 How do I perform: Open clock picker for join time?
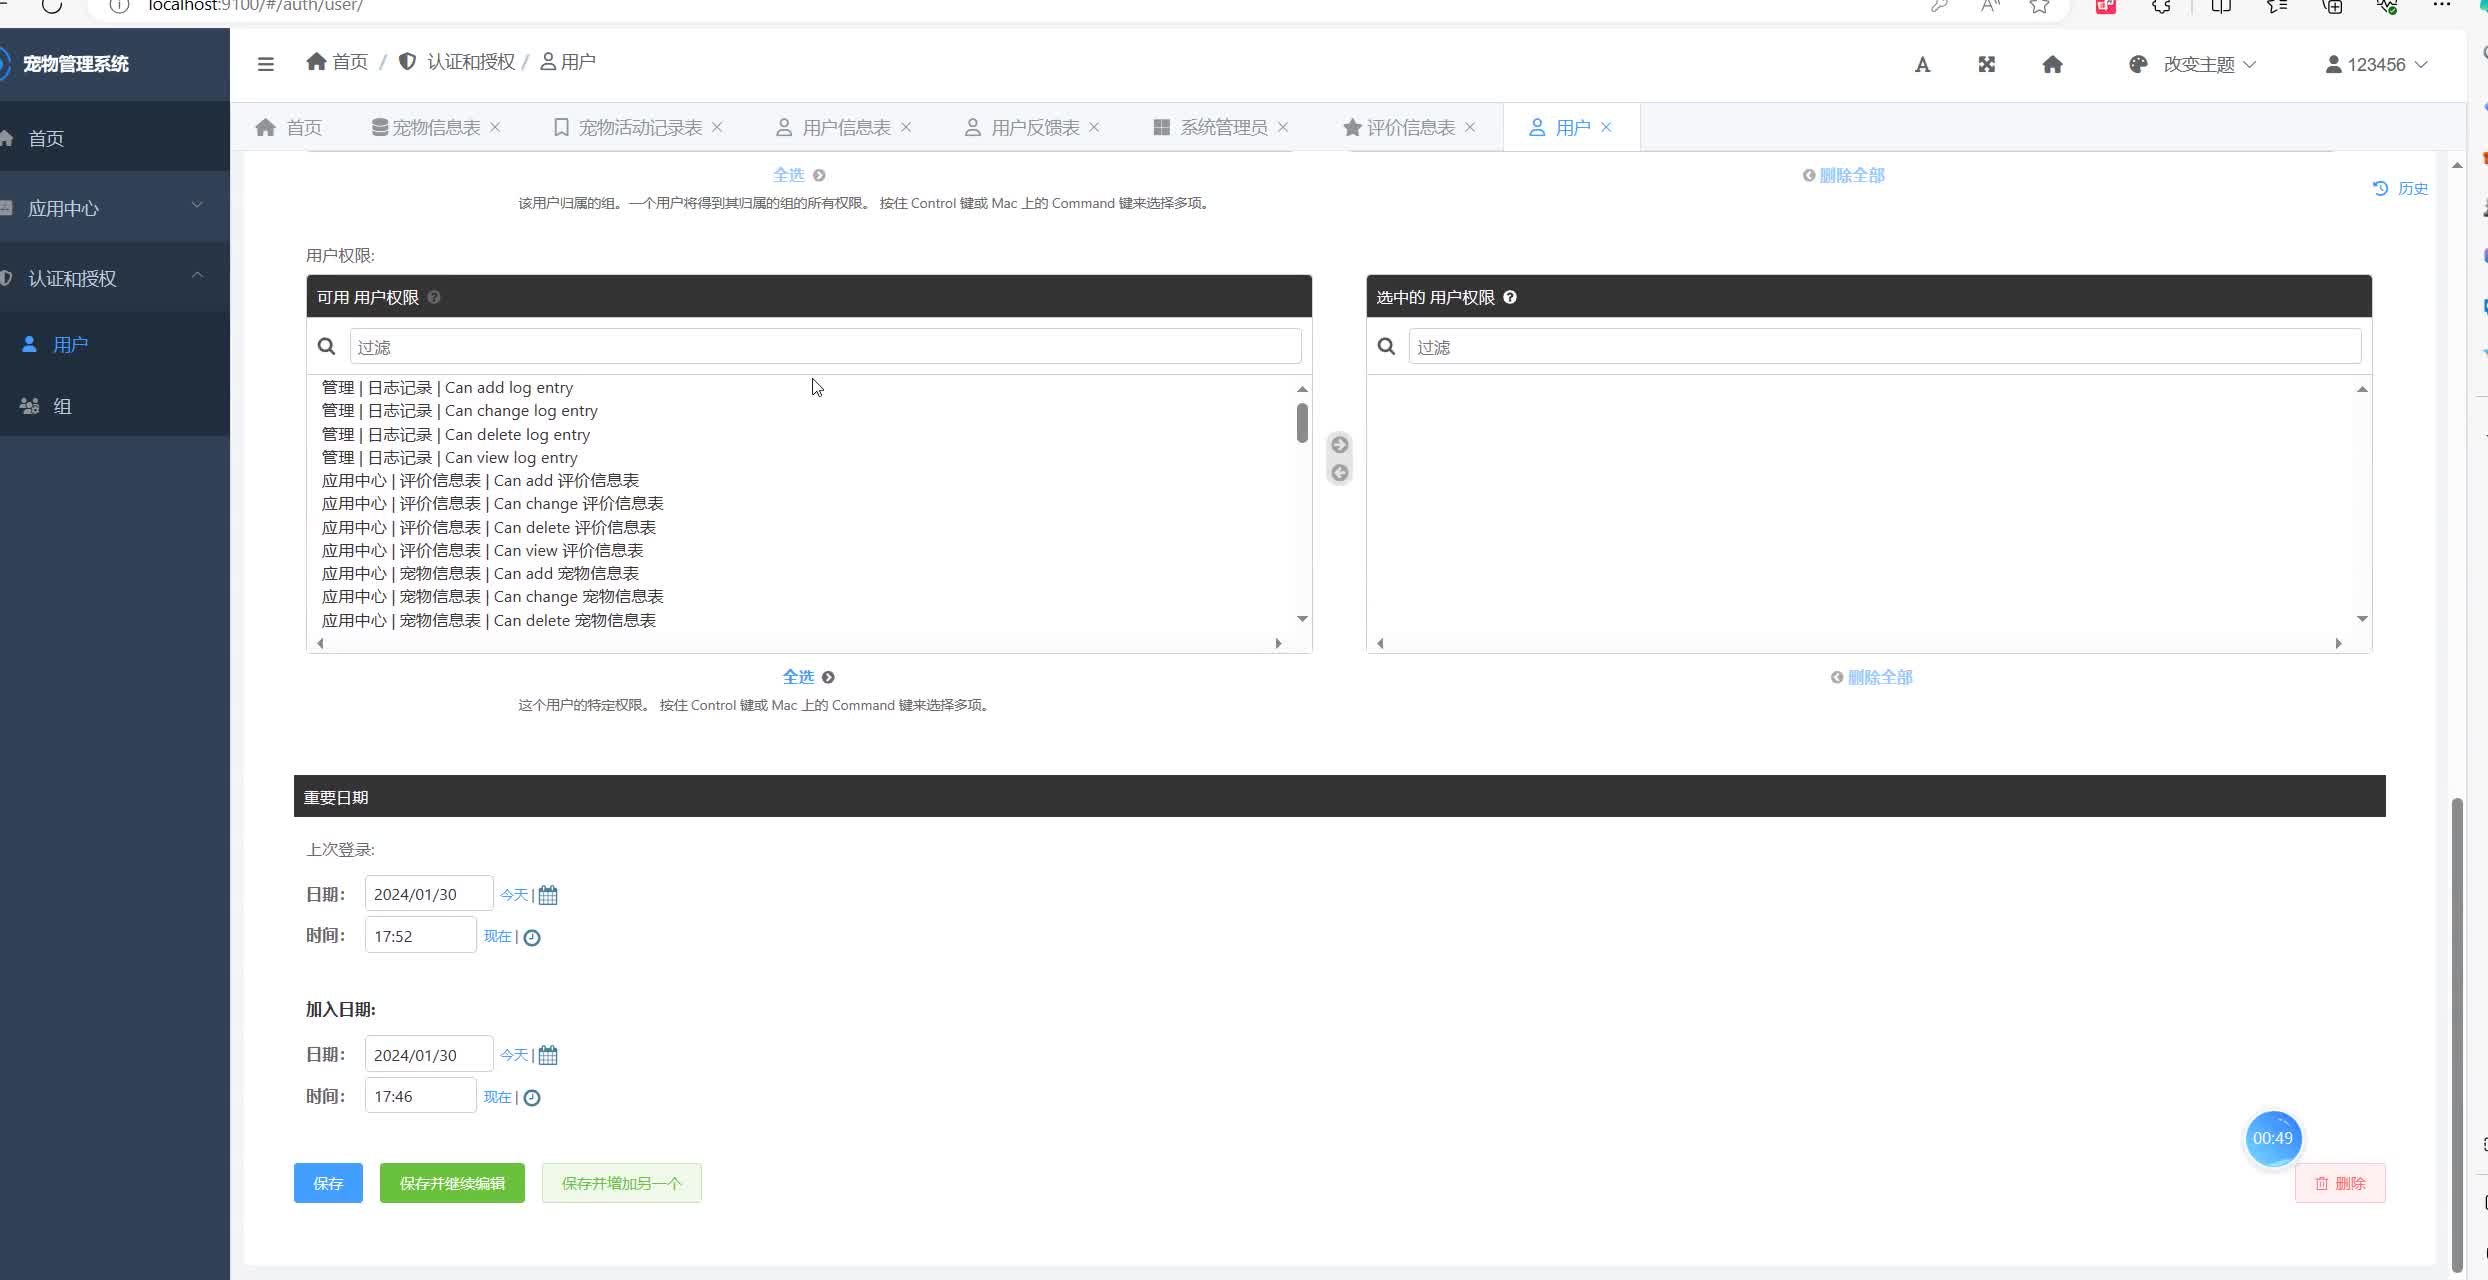point(532,1098)
